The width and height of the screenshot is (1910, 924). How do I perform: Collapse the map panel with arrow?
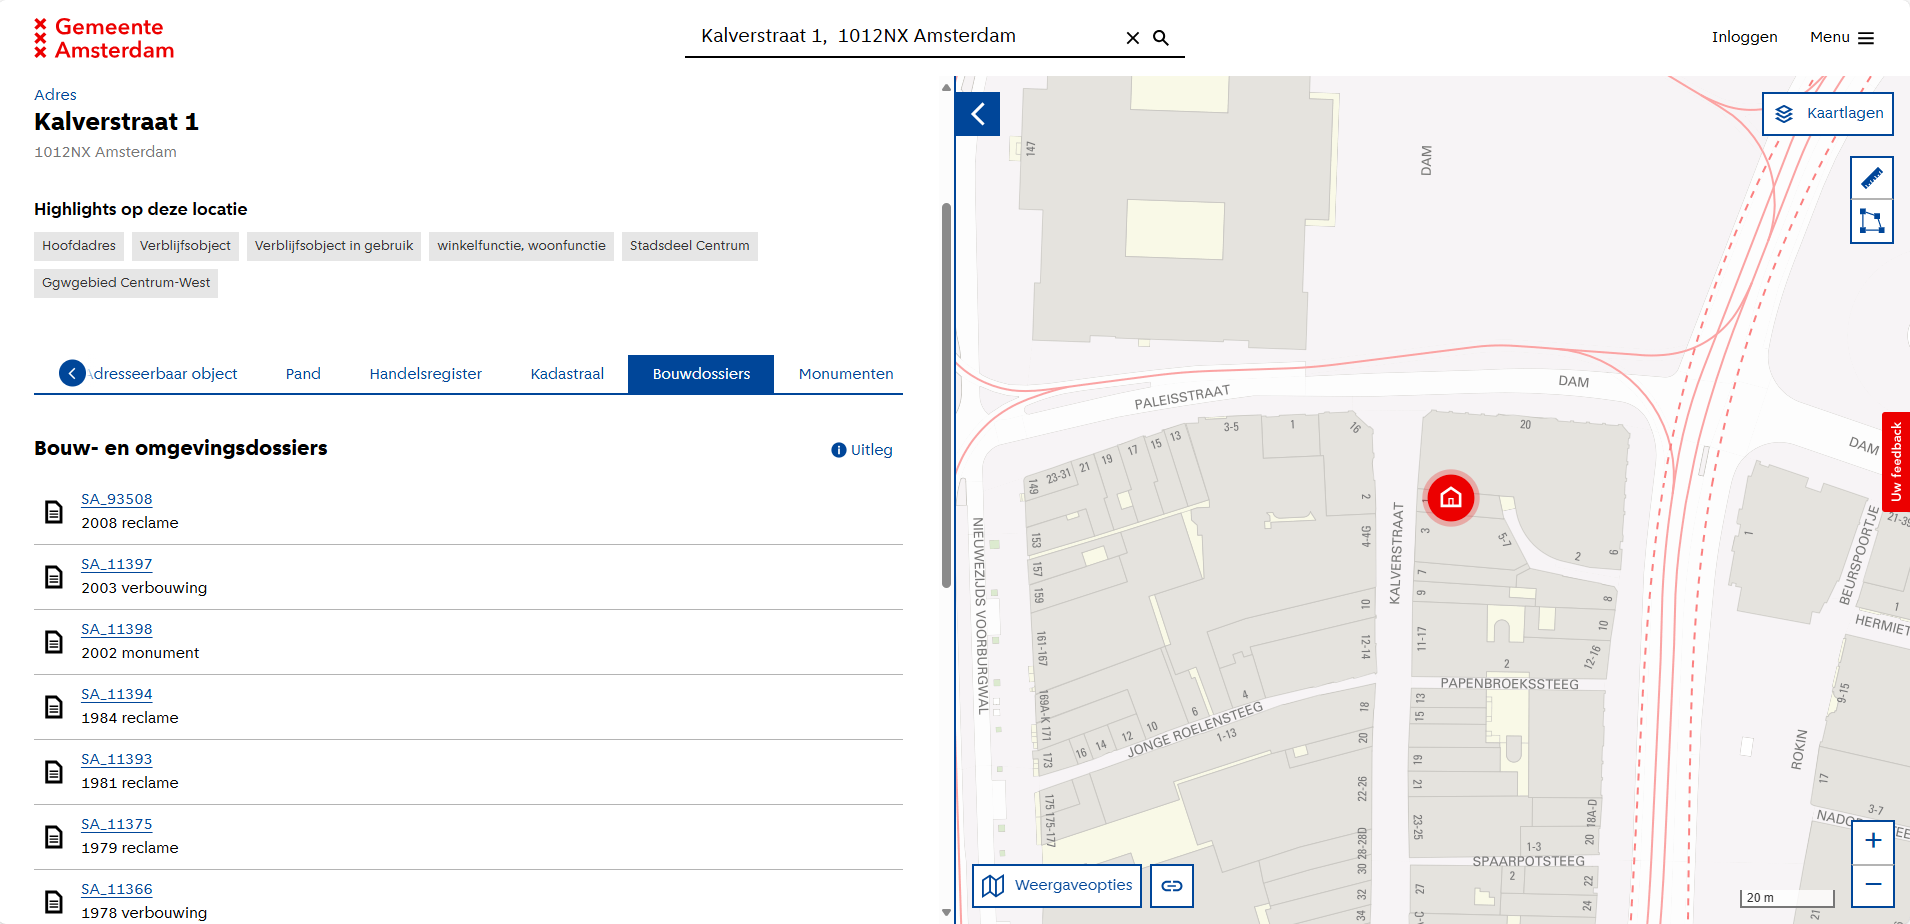click(978, 114)
